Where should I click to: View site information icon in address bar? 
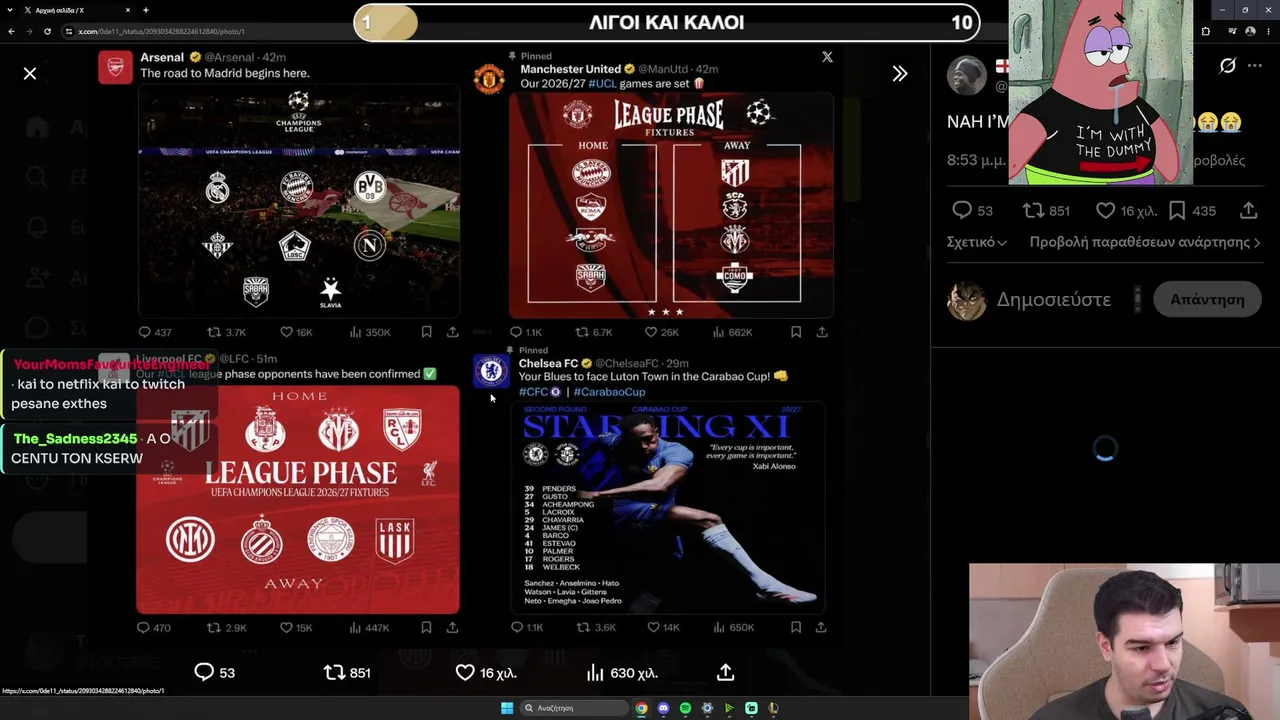[x=69, y=31]
